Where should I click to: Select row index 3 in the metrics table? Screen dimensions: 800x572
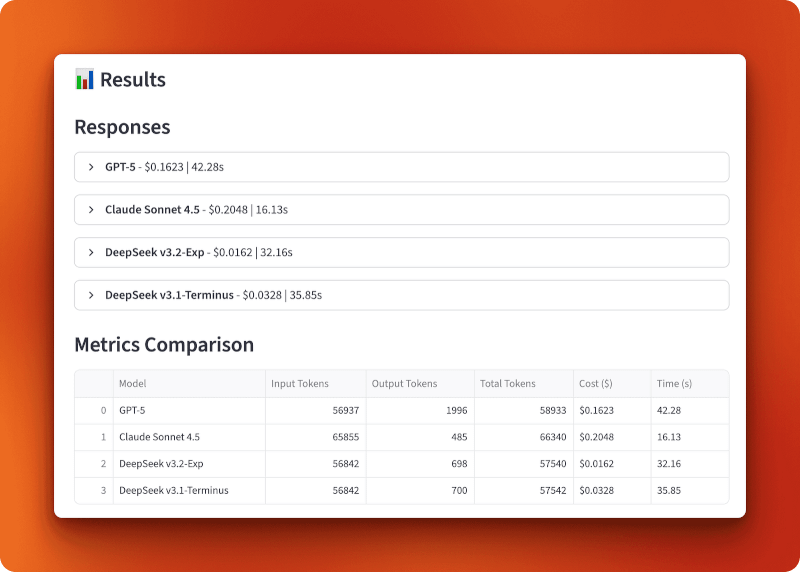pyautogui.click(x=94, y=491)
